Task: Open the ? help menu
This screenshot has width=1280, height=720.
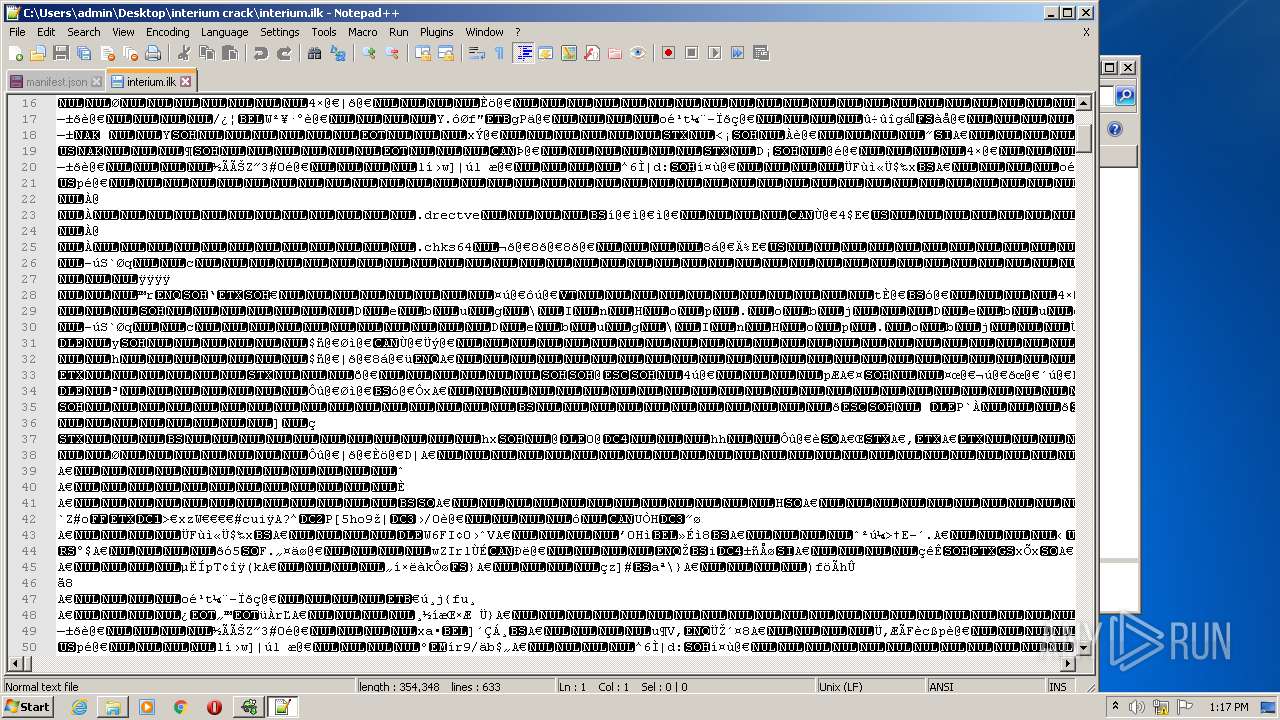Action: pyautogui.click(x=517, y=32)
